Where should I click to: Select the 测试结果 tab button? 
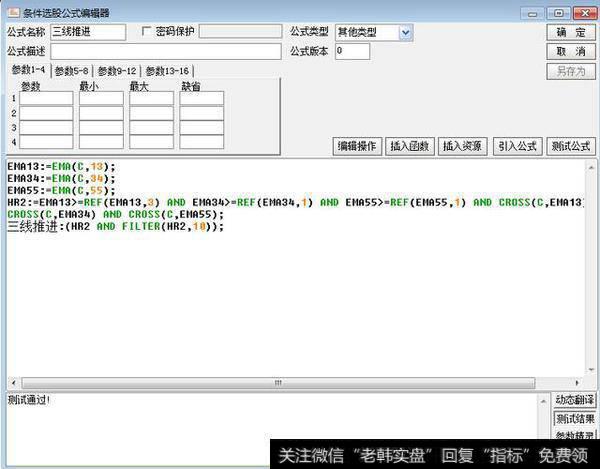click(574, 419)
